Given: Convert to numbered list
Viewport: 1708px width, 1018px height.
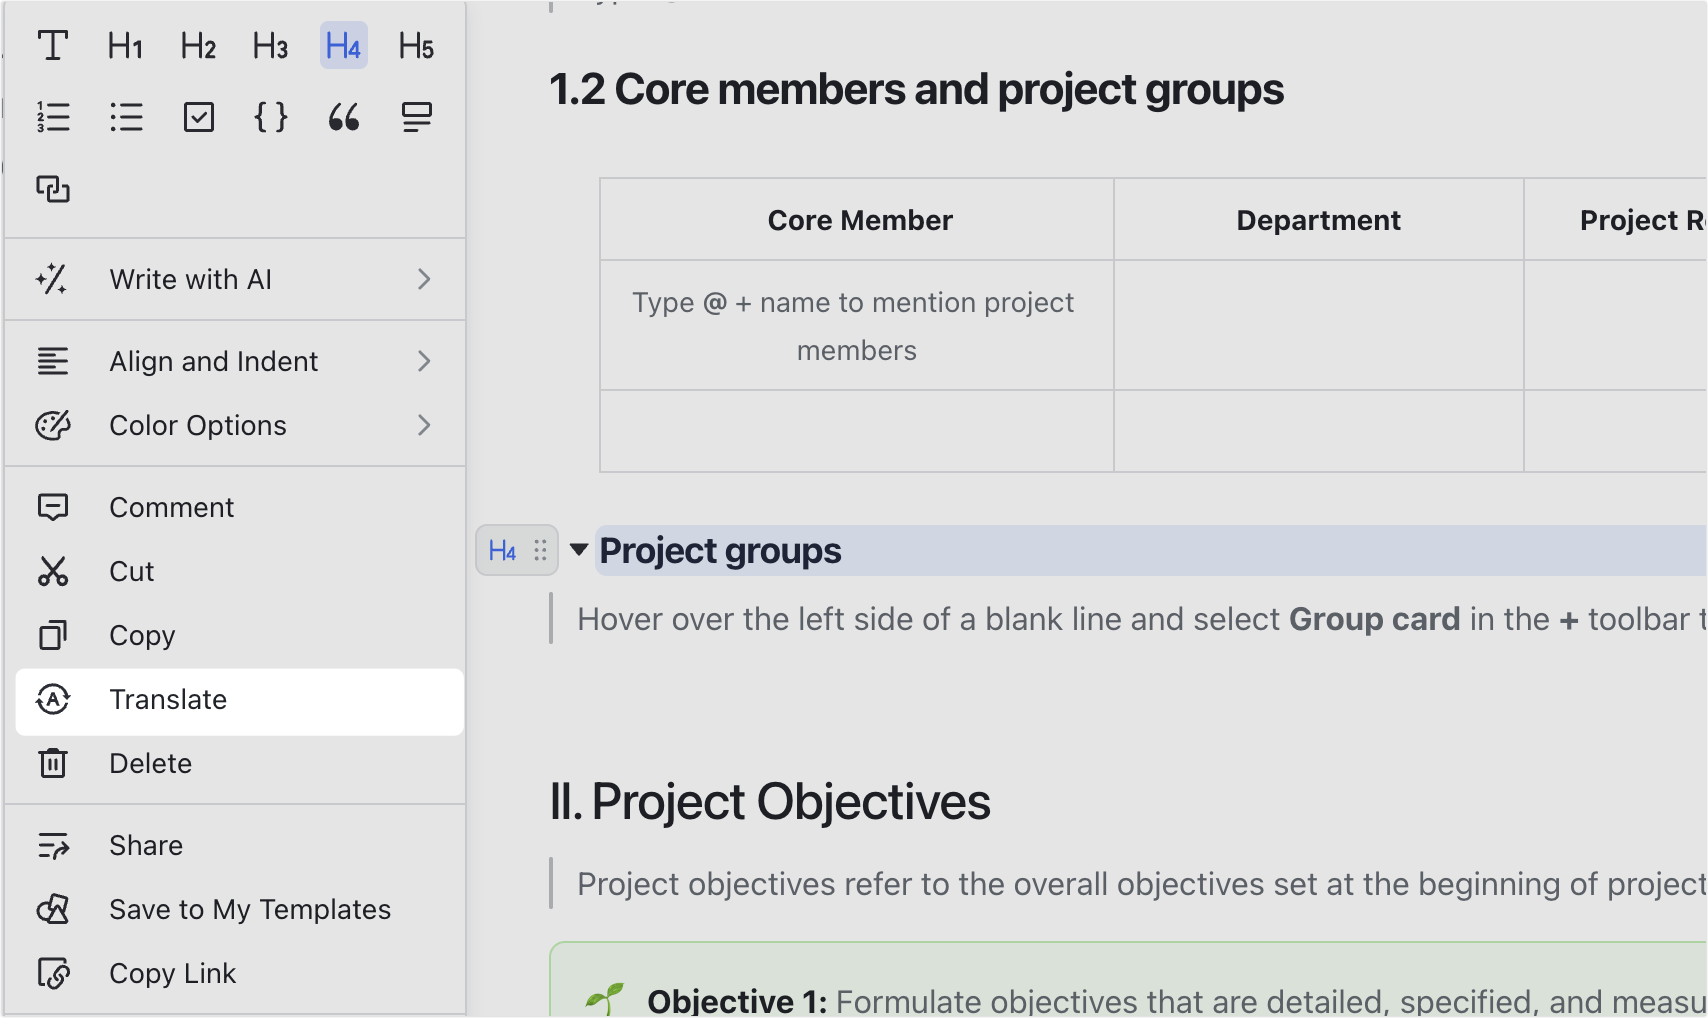Looking at the screenshot, I should point(53,117).
